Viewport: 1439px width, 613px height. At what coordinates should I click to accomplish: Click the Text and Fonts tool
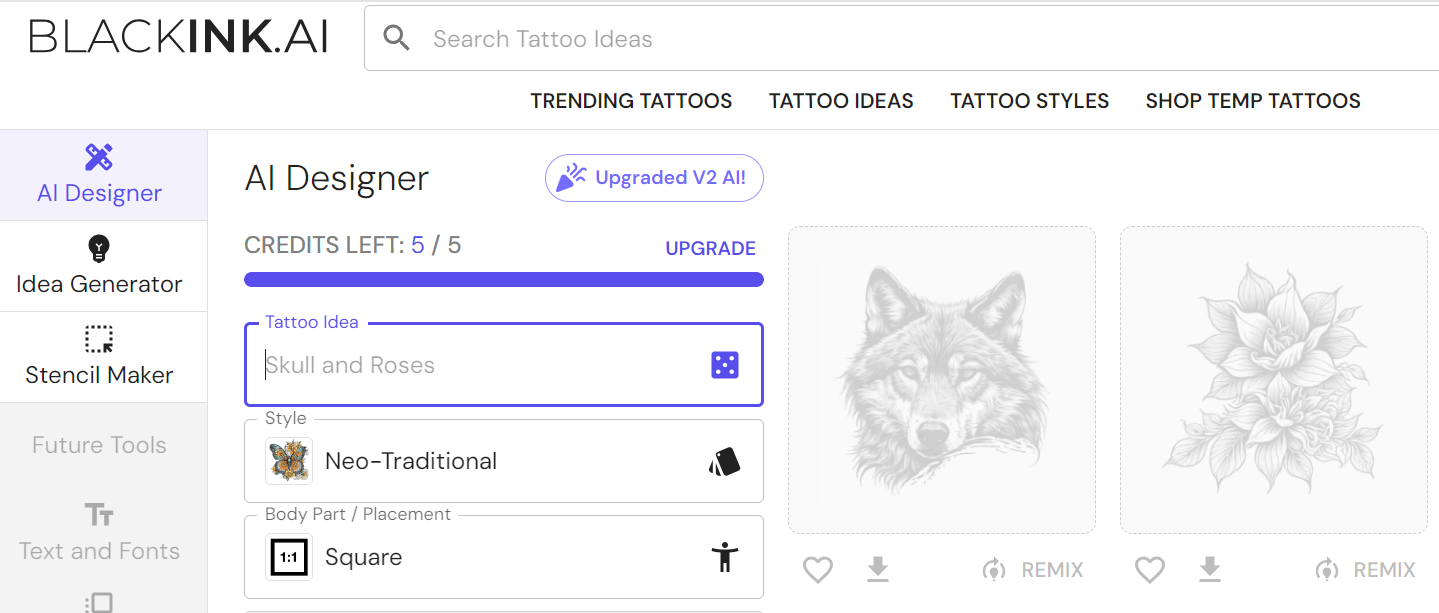point(98,531)
